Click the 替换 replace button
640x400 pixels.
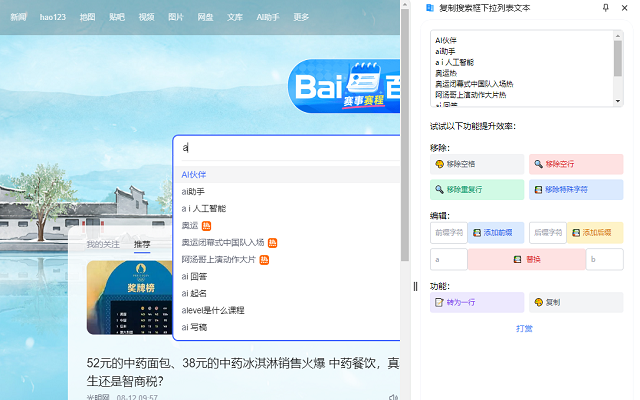click(x=527, y=259)
